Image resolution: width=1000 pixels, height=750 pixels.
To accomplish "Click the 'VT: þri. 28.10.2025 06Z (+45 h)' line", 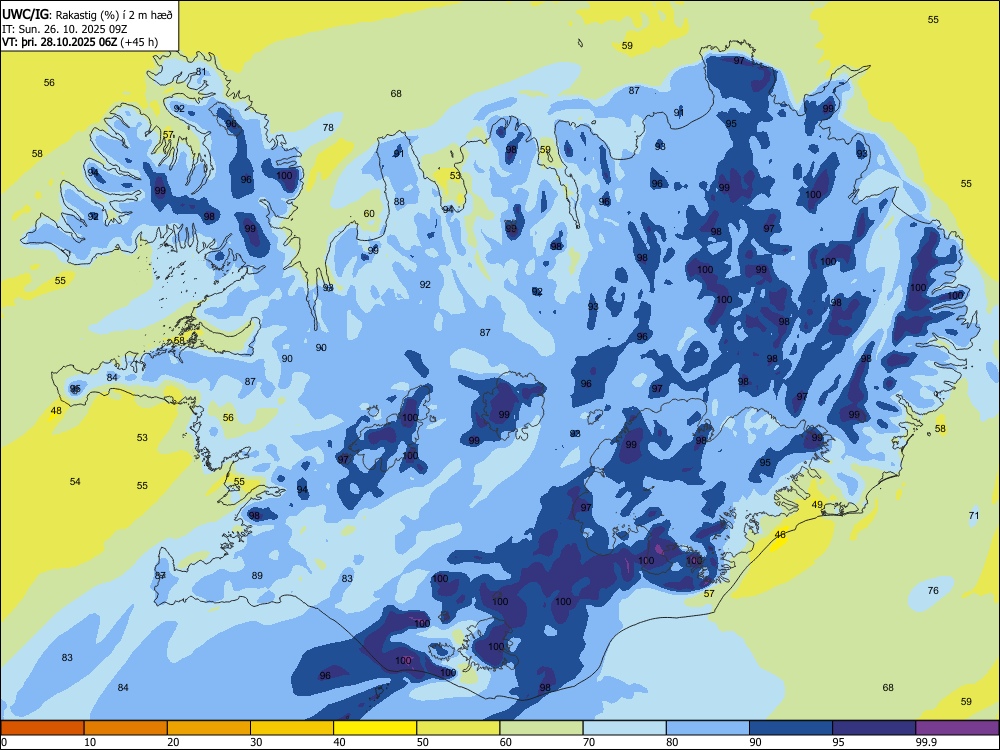I will (80, 42).
